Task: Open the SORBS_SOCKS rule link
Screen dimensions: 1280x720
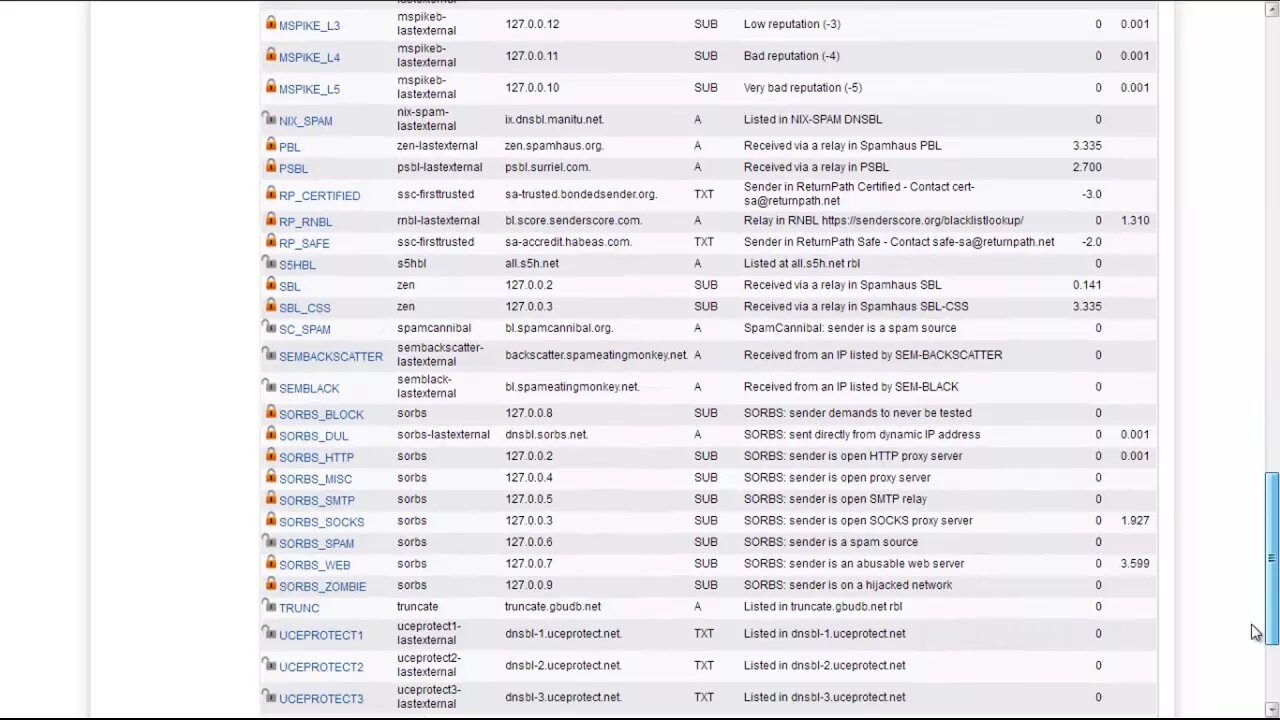Action: pyautogui.click(x=321, y=522)
